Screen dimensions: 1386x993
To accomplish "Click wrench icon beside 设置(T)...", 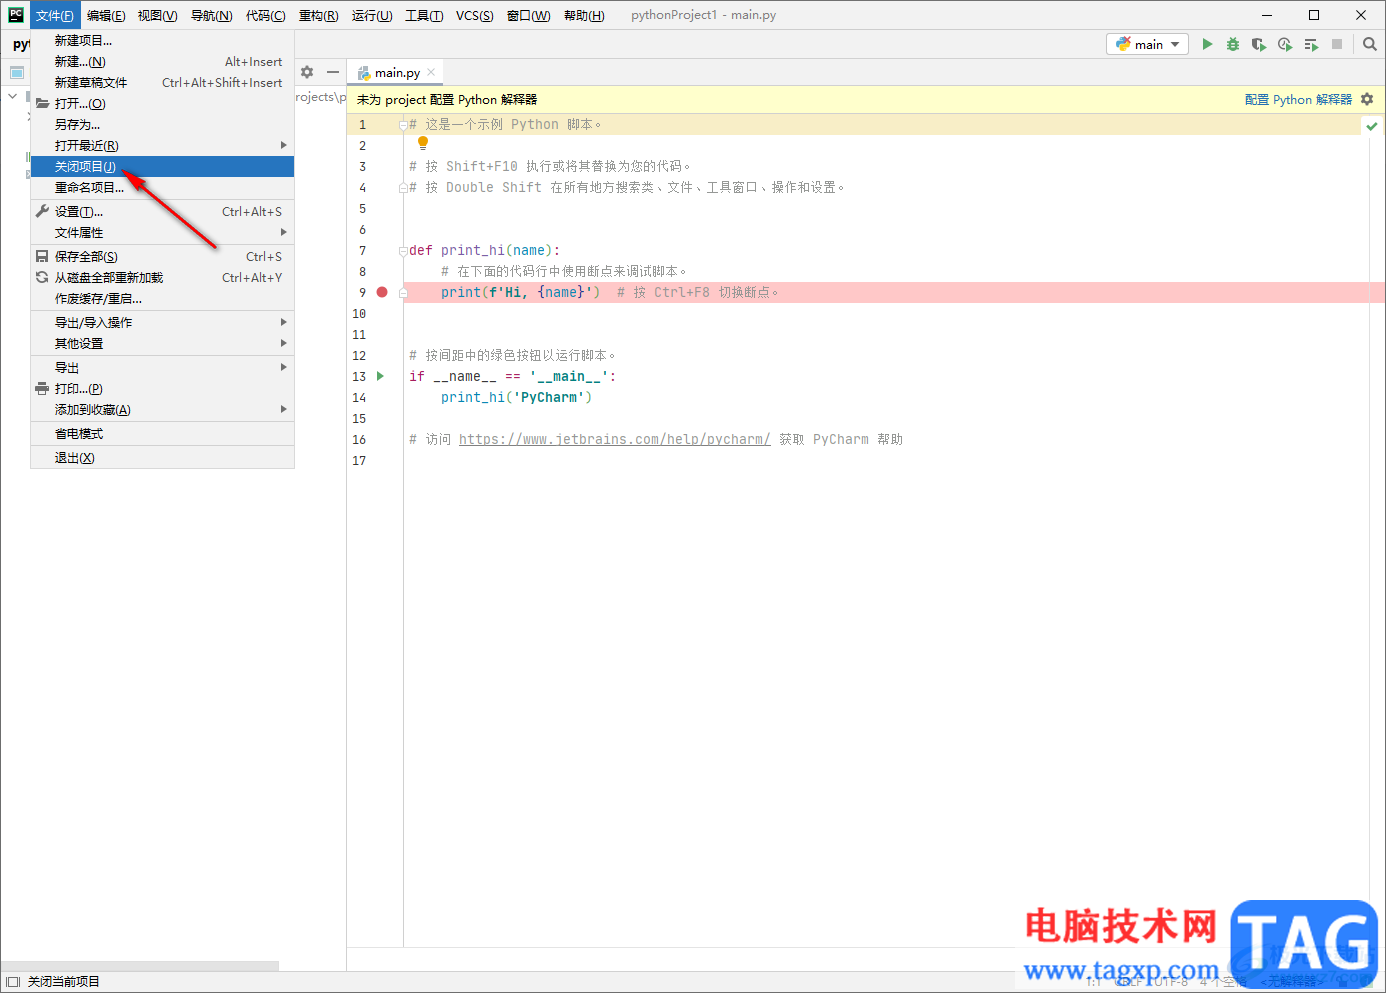I will 42,211.
